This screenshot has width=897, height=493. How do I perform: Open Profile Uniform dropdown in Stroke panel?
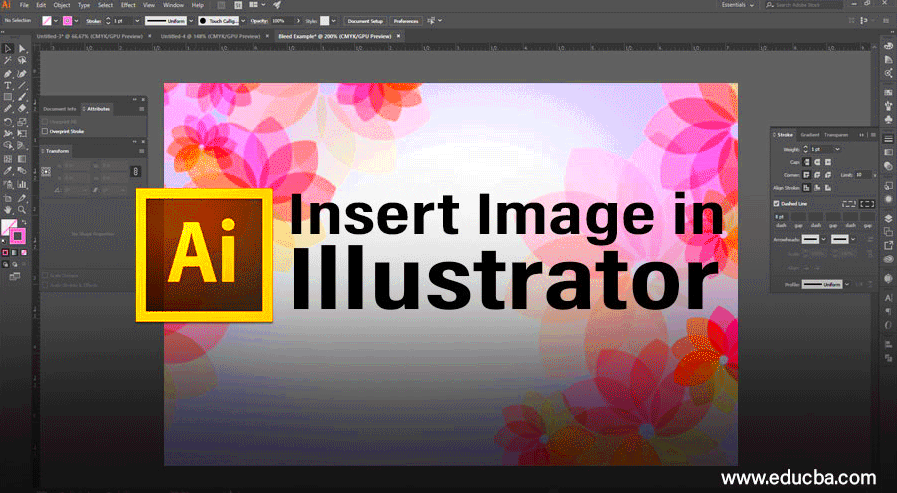click(847, 284)
